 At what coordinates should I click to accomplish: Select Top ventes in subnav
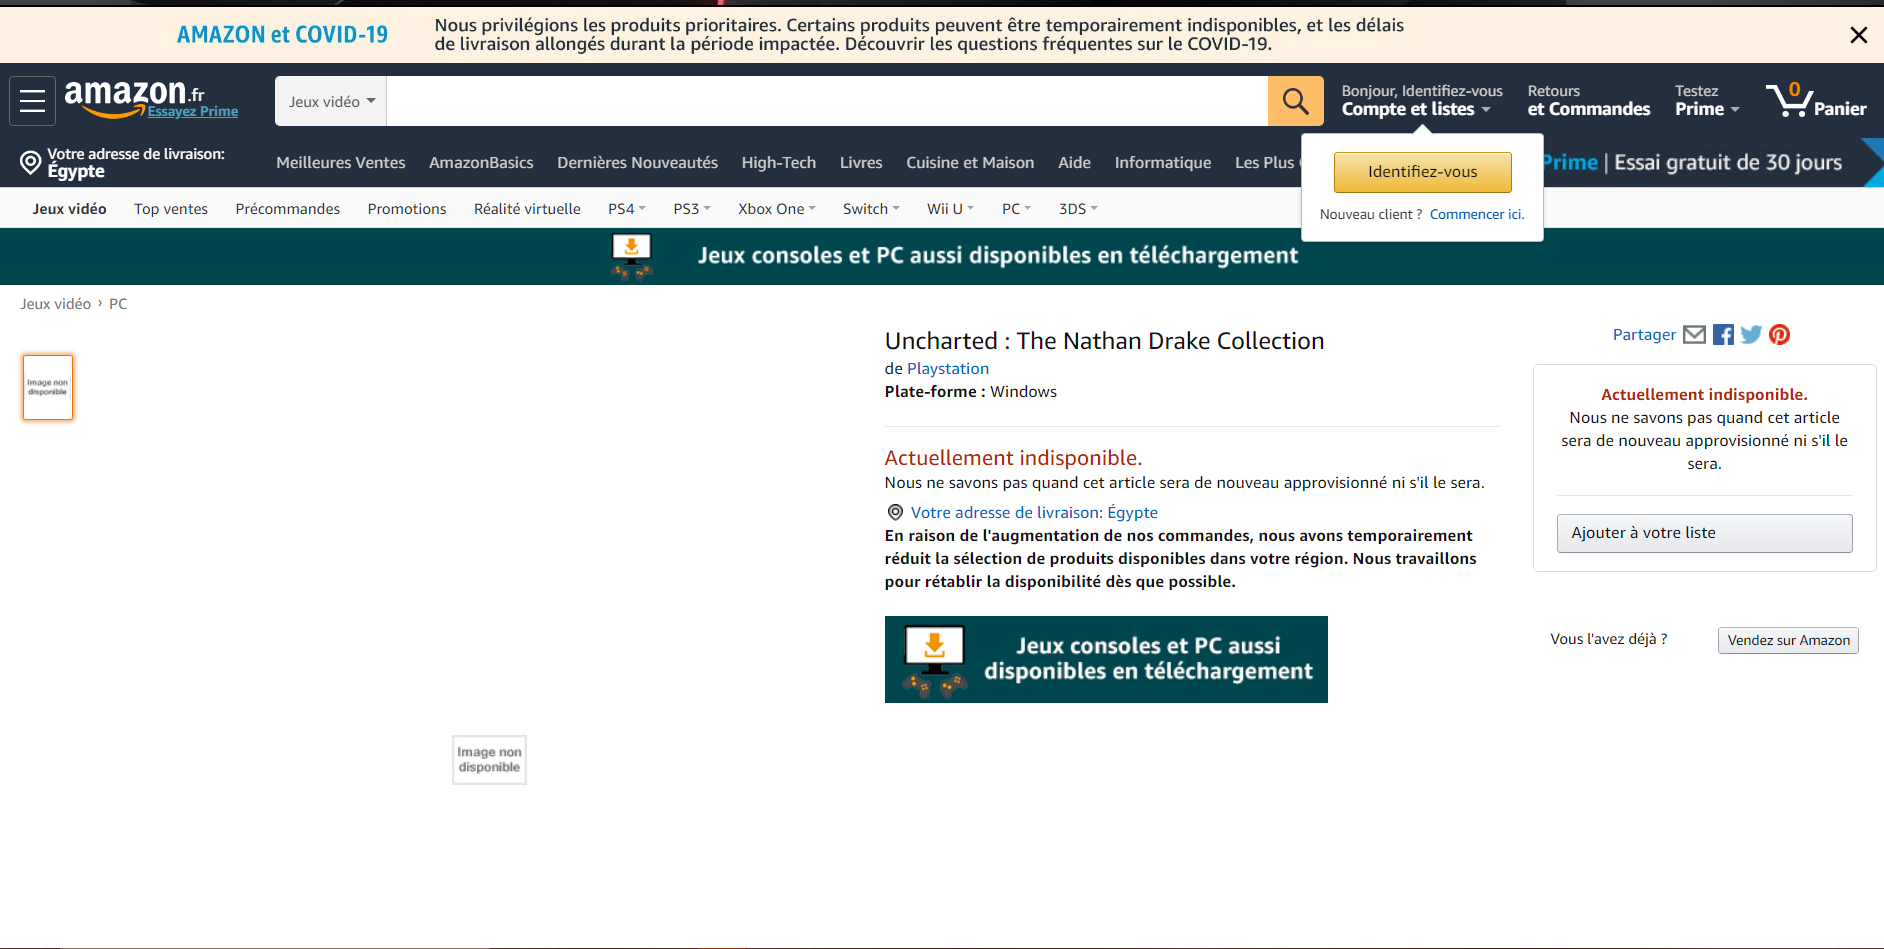coord(171,209)
